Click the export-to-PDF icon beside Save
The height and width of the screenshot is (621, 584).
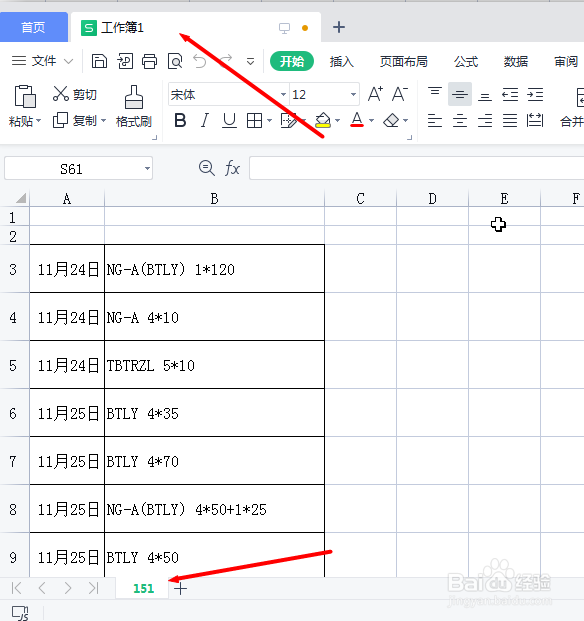tap(125, 61)
